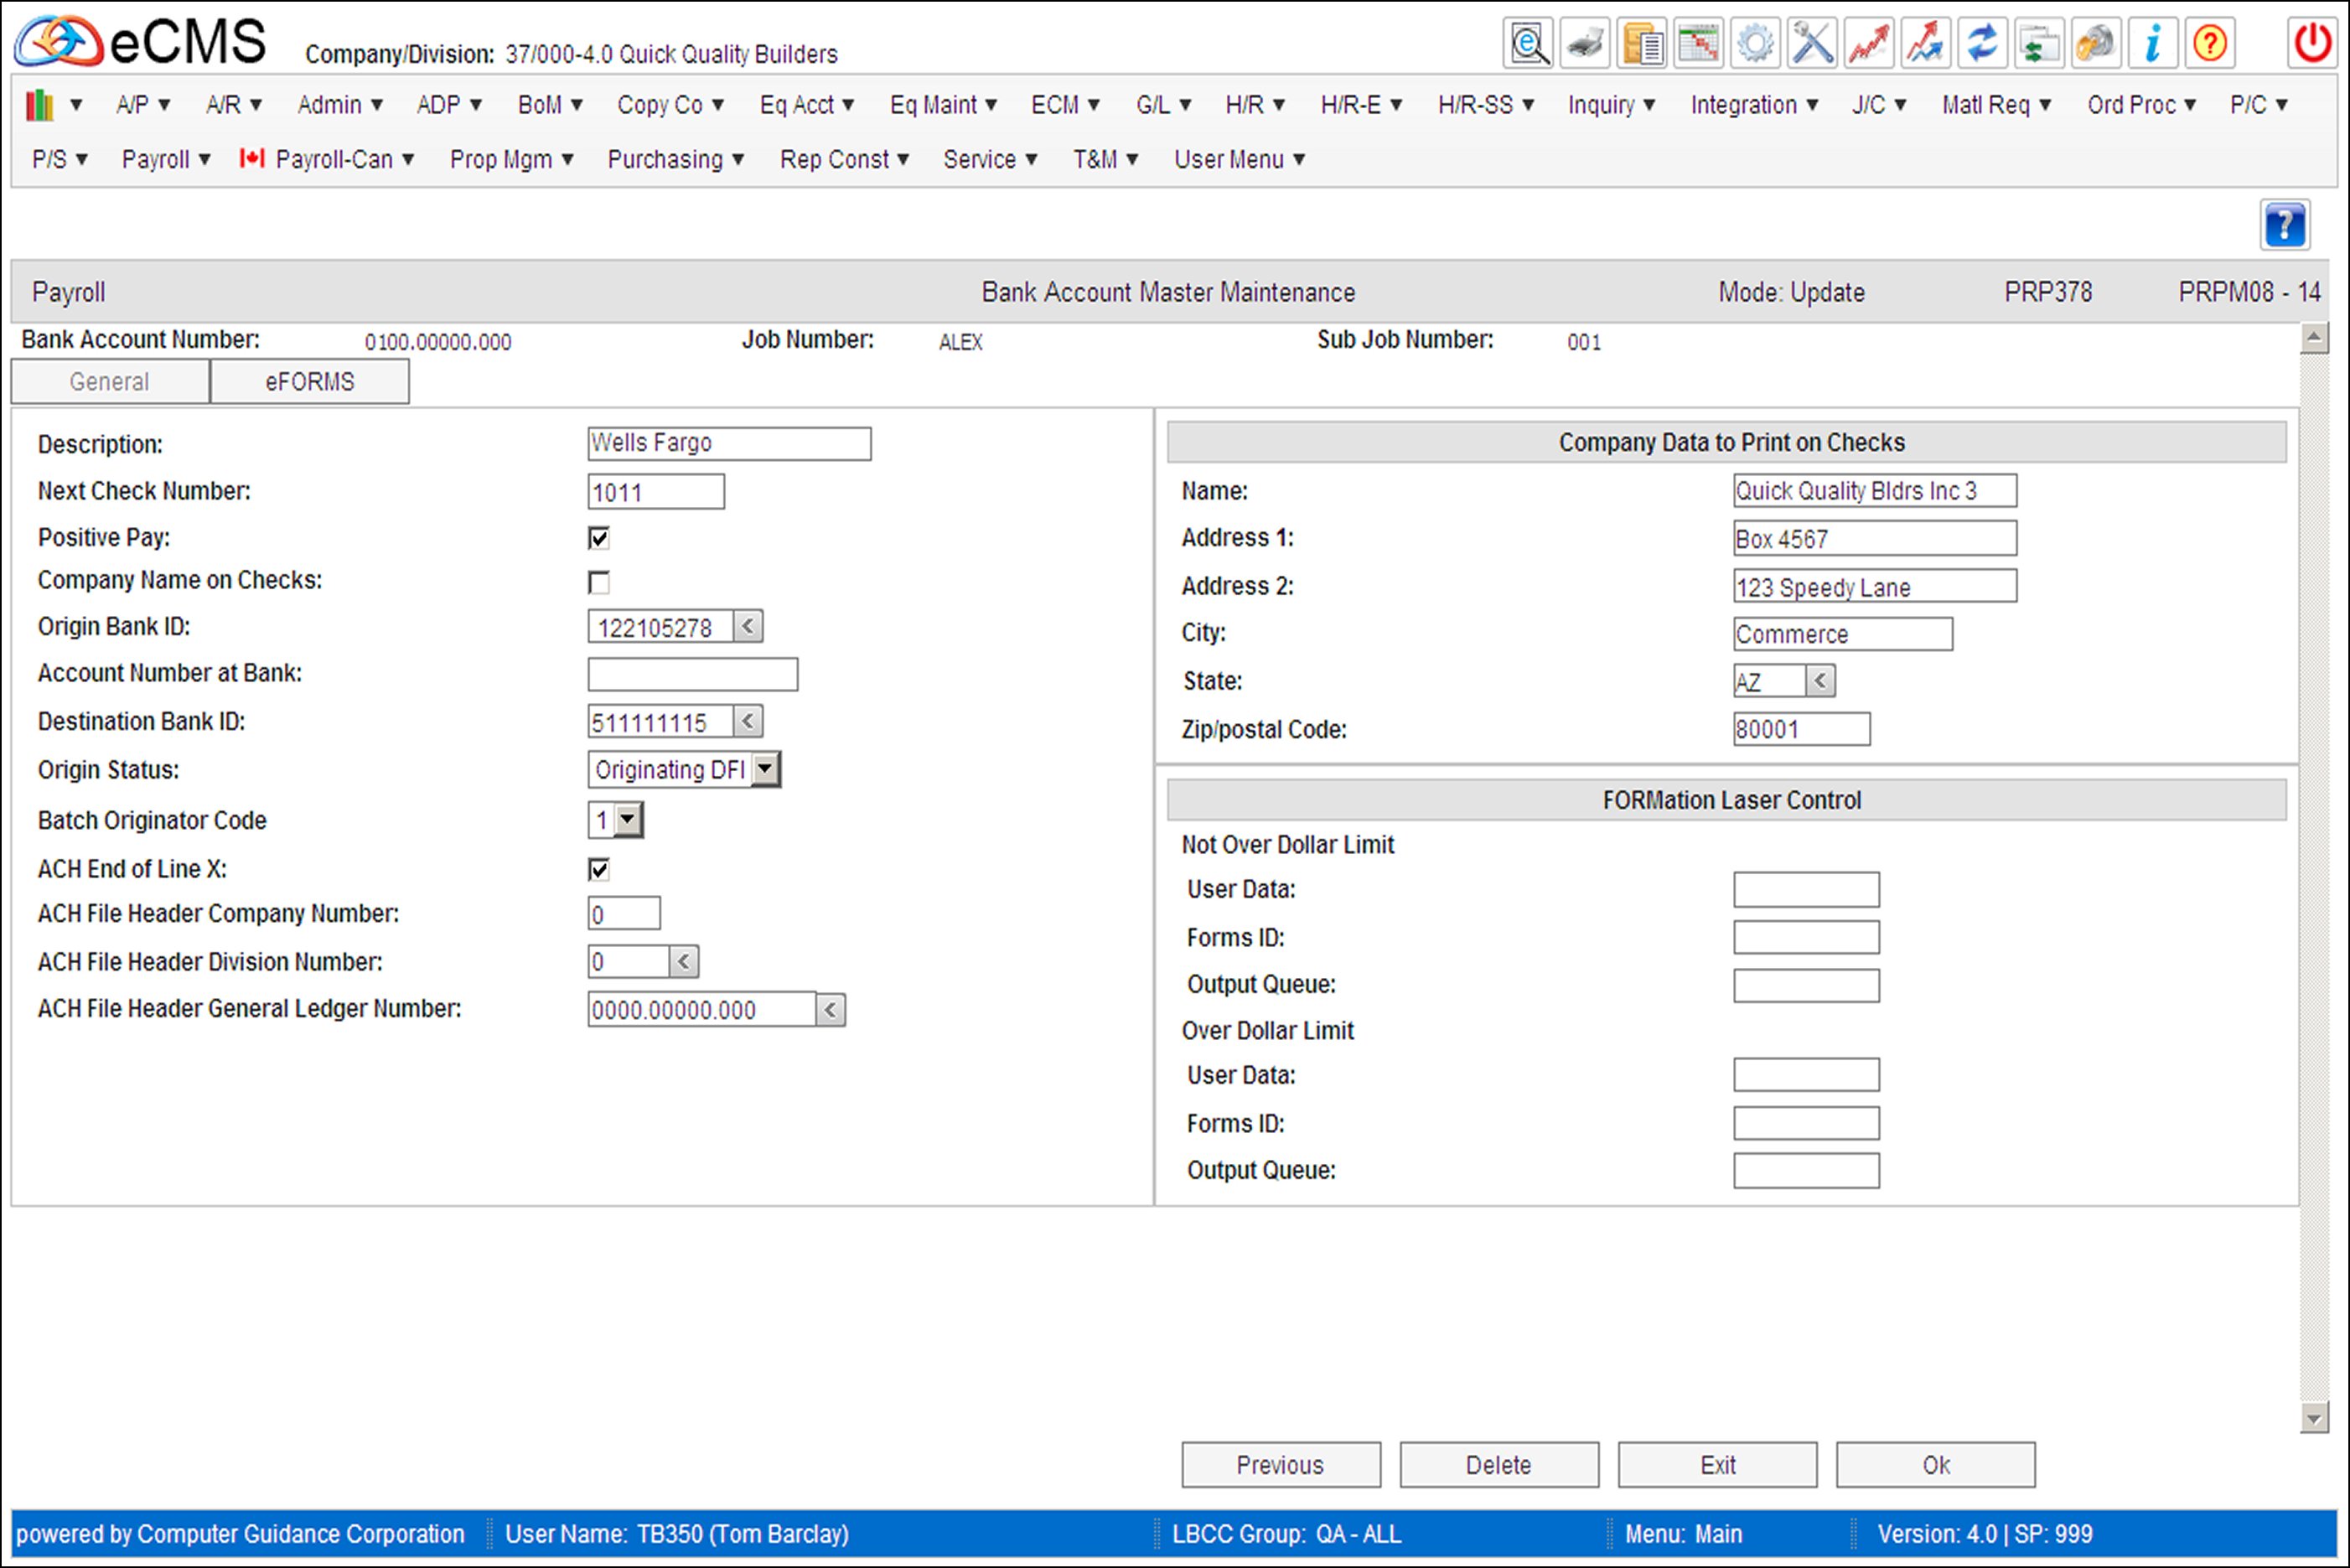Expand the Inquiry menu
The height and width of the screenshot is (1568, 2350).
tap(1611, 104)
